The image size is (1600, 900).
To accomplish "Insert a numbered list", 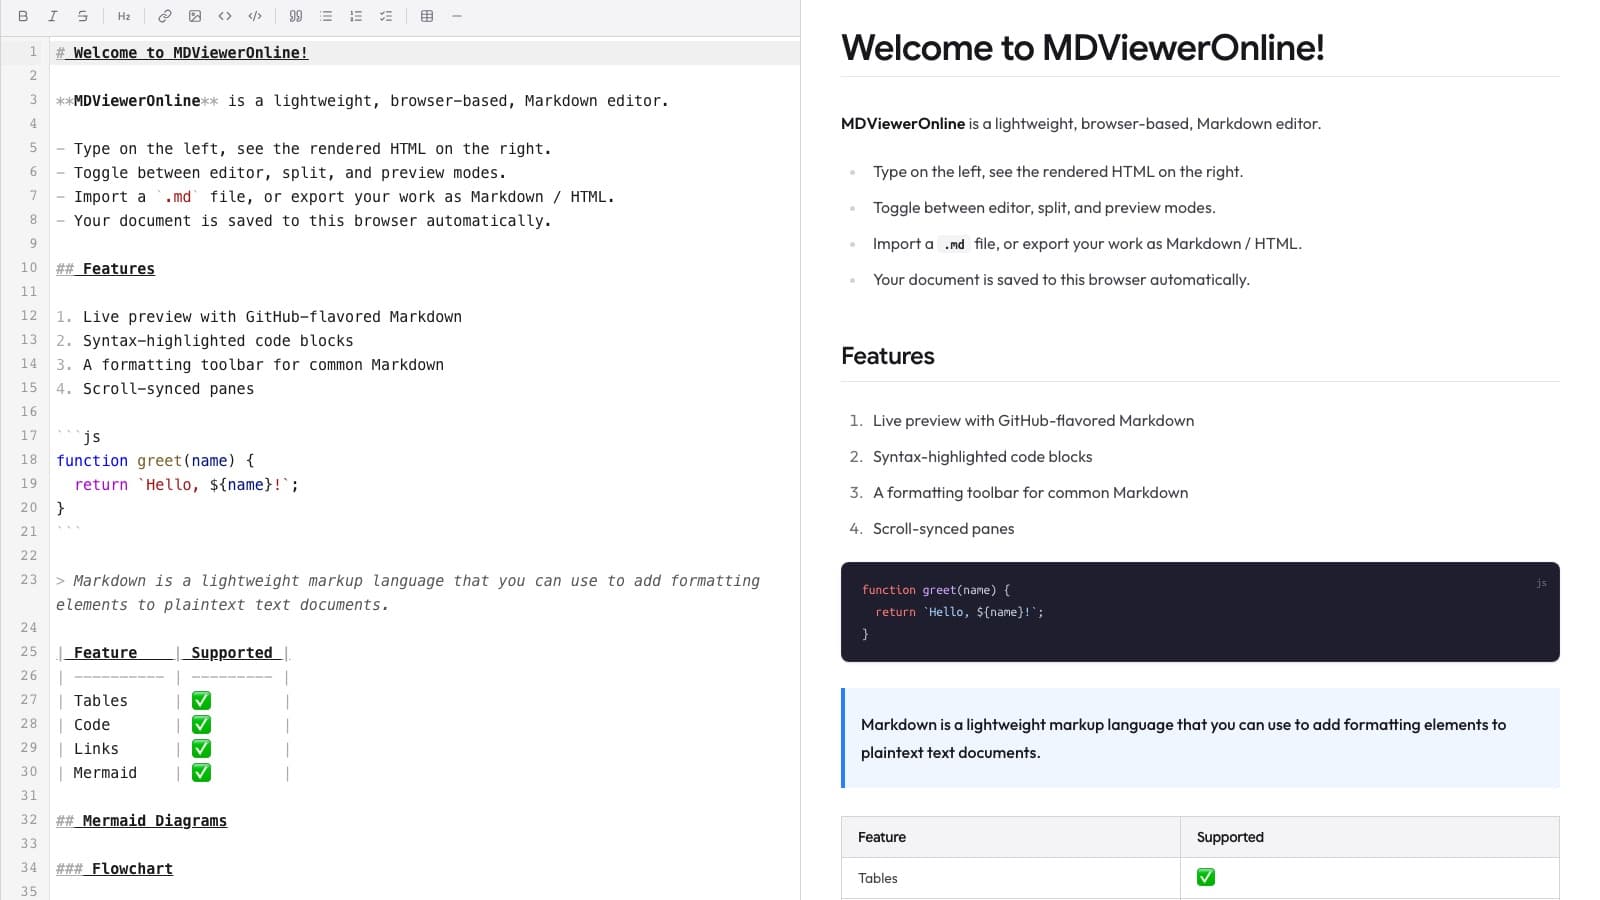I will pyautogui.click(x=356, y=16).
